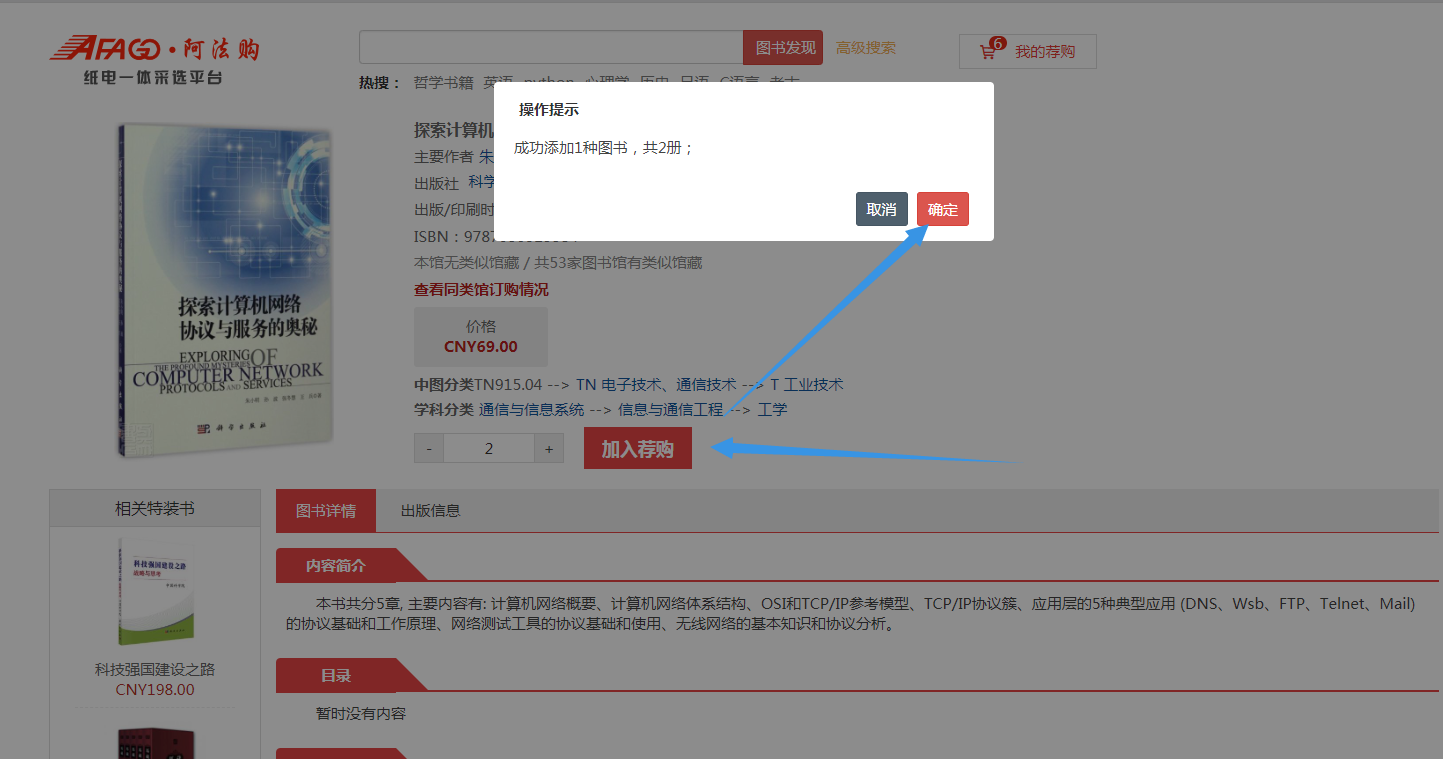Click the quantity input showing 2
This screenshot has width=1443, height=759.
coord(489,449)
